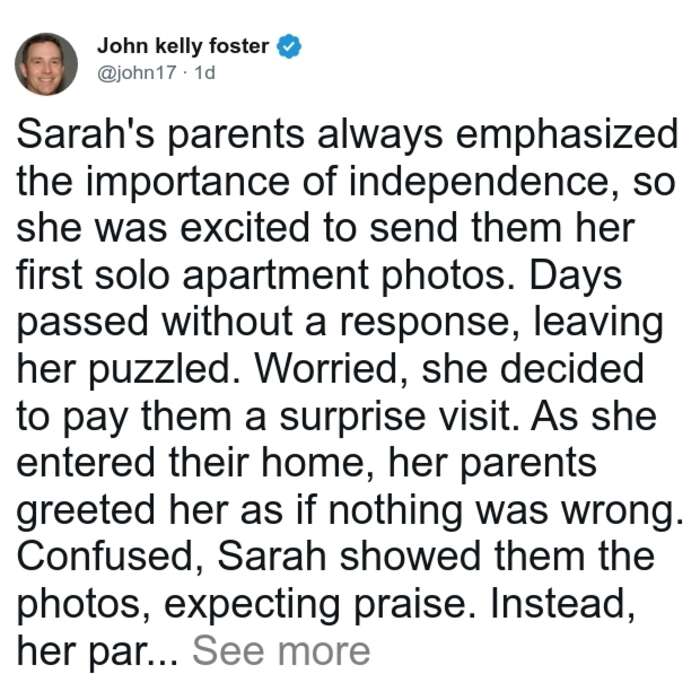Select the word "greeted" in the post
Image resolution: width=700 pixels, height=700 pixels.
86,512
